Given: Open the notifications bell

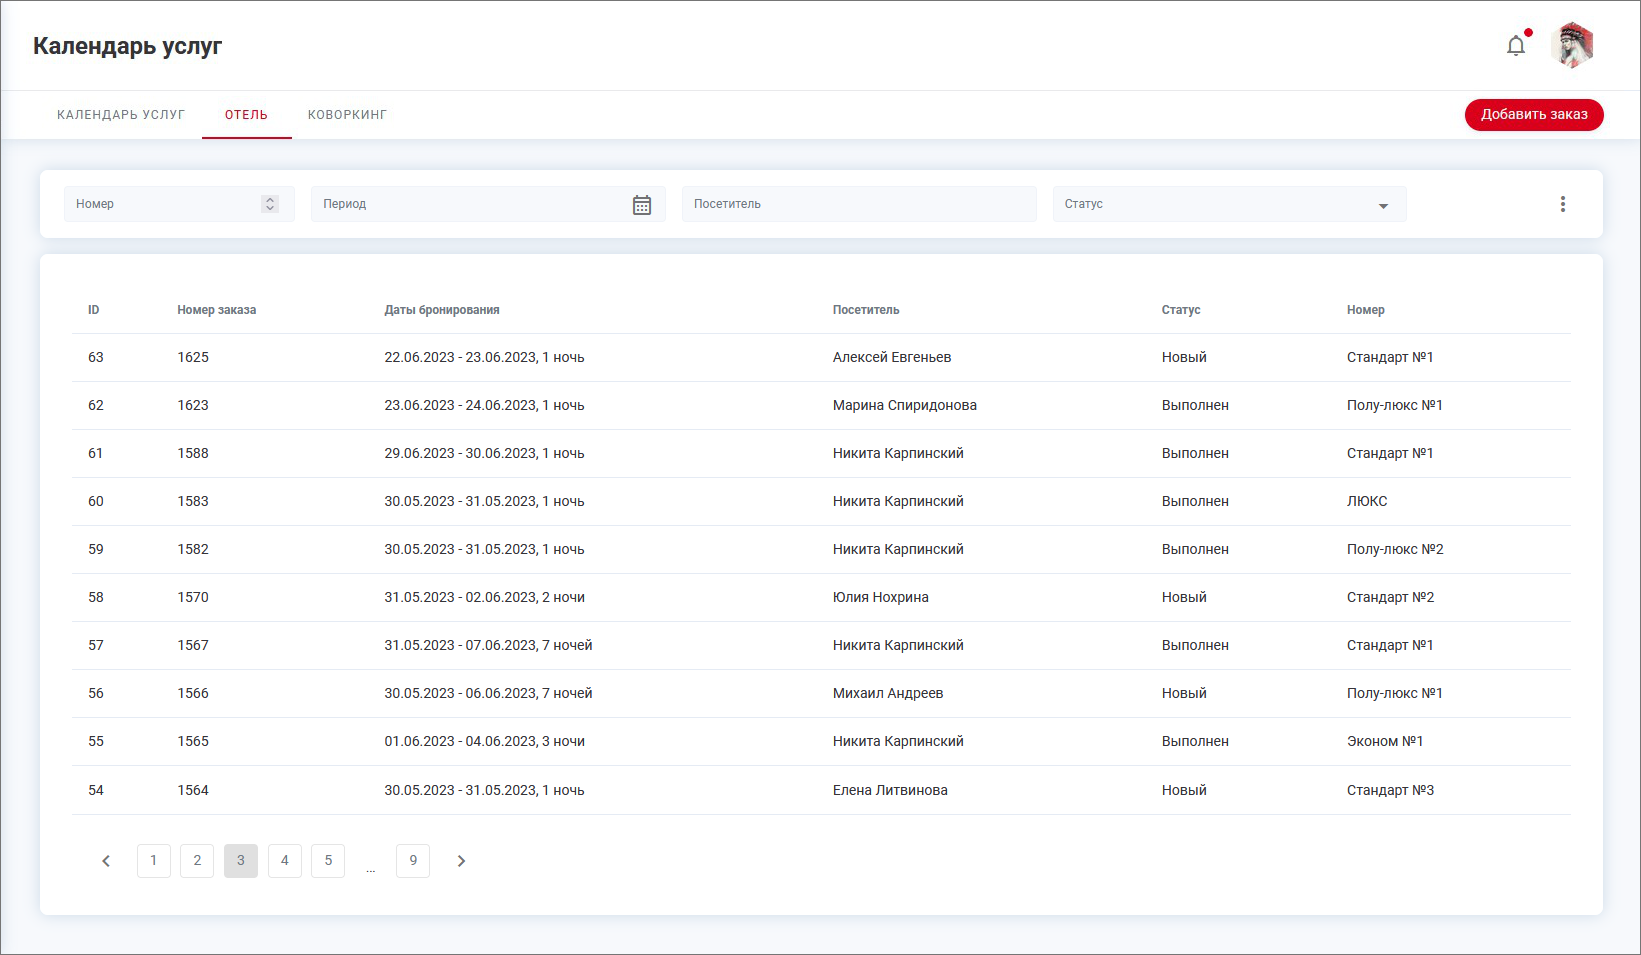Looking at the screenshot, I should click(1516, 46).
